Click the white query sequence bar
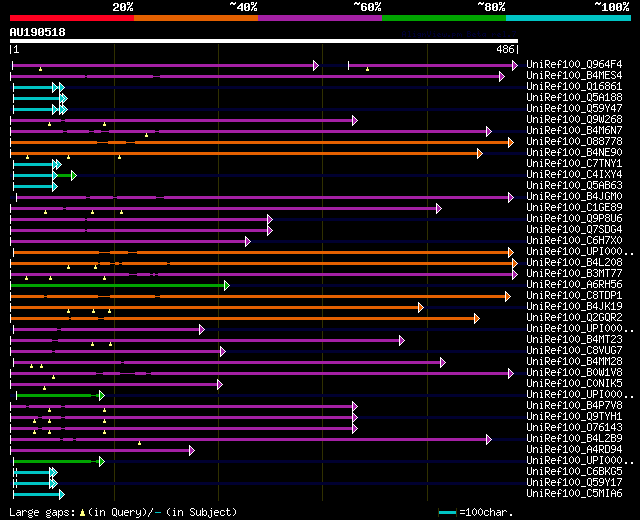 tap(264, 41)
